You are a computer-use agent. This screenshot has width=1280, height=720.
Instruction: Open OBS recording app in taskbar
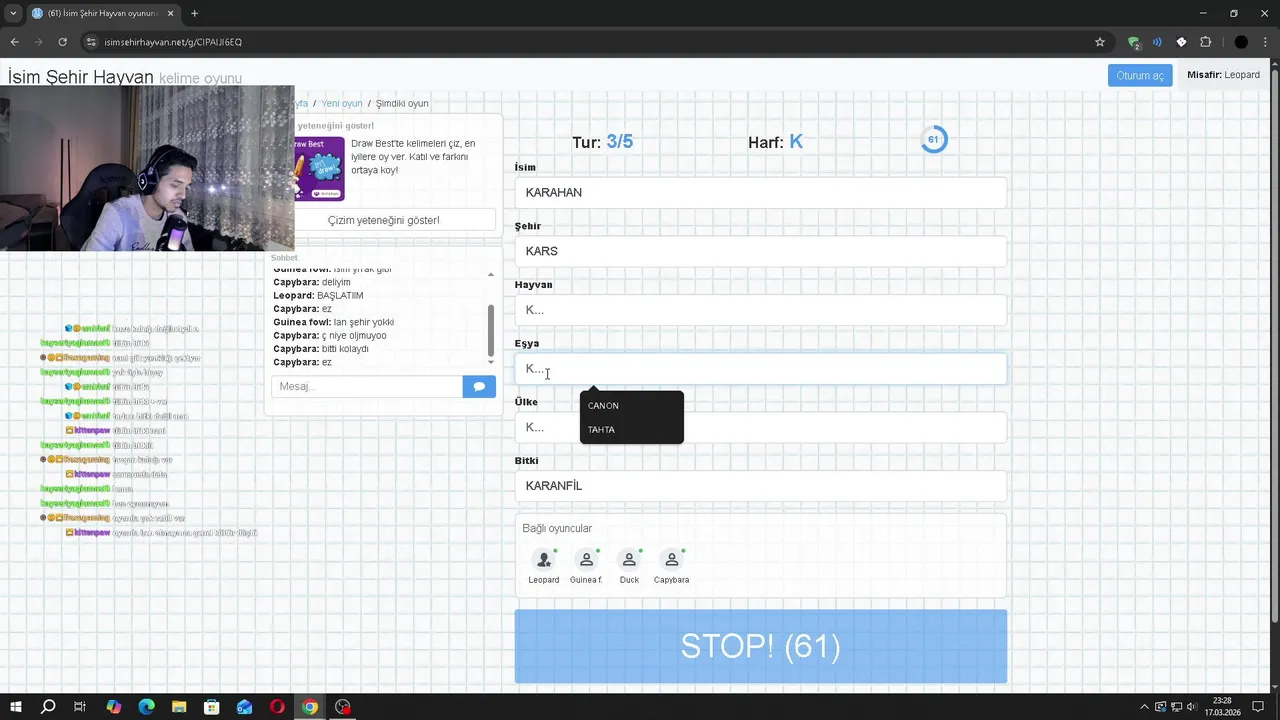click(343, 707)
